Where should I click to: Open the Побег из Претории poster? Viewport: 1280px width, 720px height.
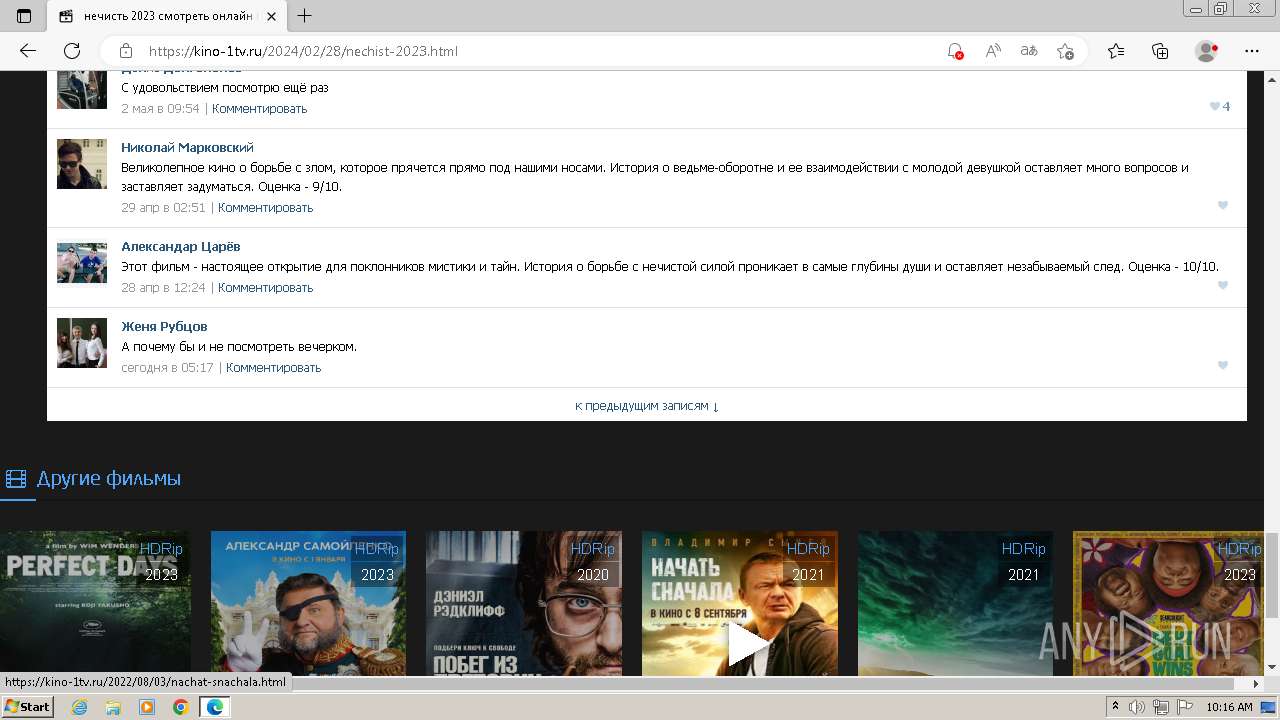pos(524,603)
